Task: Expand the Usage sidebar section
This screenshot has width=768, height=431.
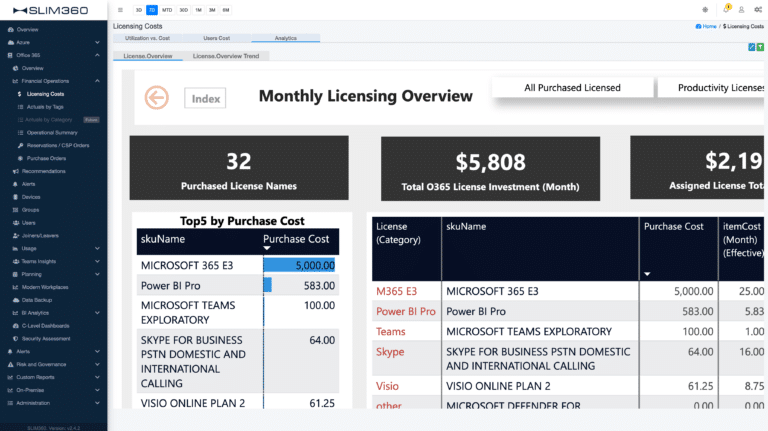Action: click(x=53, y=248)
